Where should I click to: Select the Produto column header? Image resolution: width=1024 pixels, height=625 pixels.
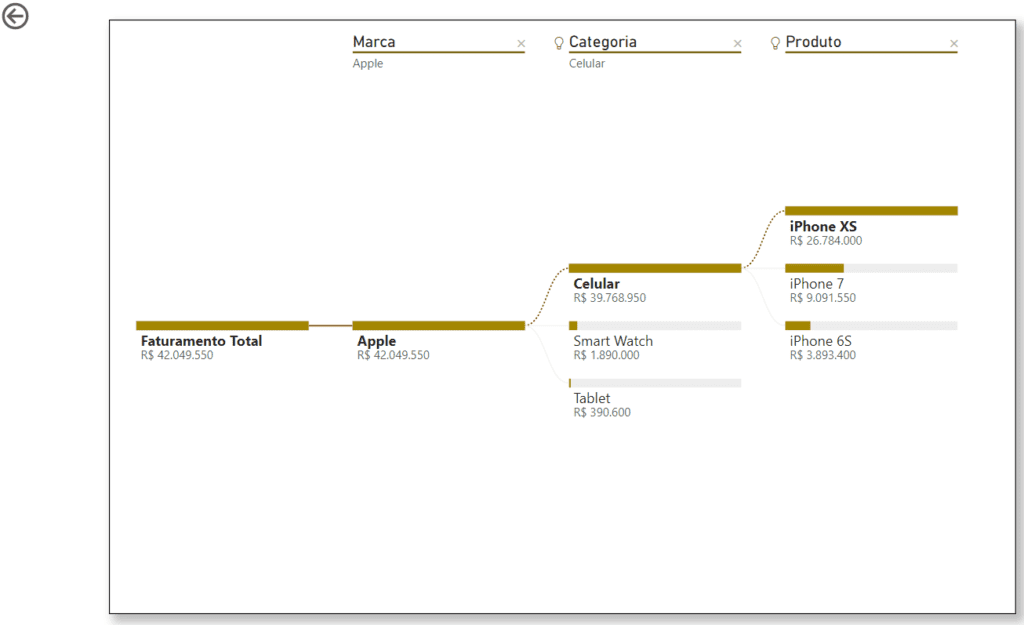(x=813, y=42)
